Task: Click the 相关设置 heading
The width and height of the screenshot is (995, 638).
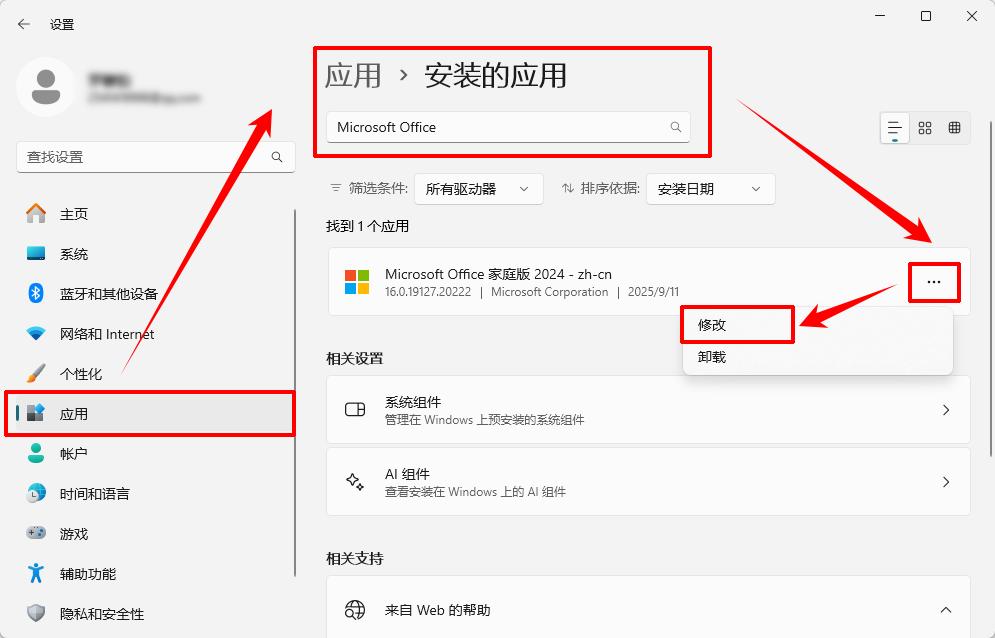Action: (355, 358)
